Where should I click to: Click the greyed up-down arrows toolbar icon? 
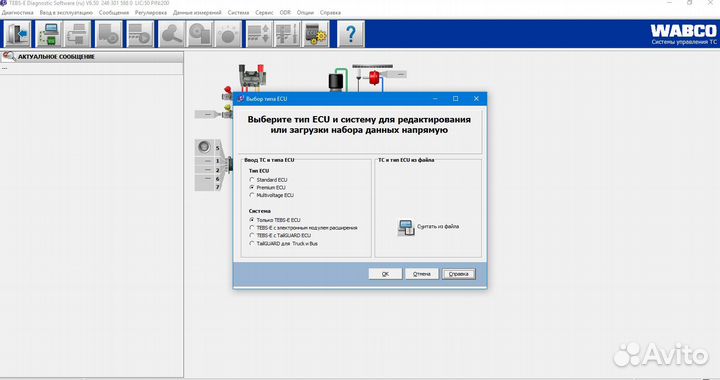pyautogui.click(x=259, y=34)
